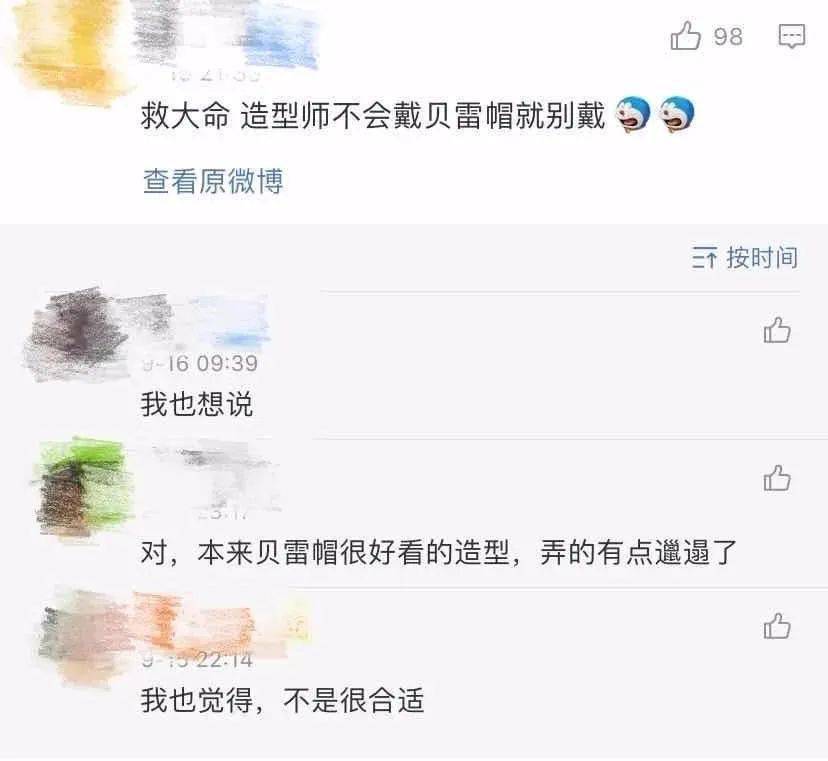Click the sort arrows icon next to 按时间
This screenshot has width=828, height=761.
[x=704, y=258]
